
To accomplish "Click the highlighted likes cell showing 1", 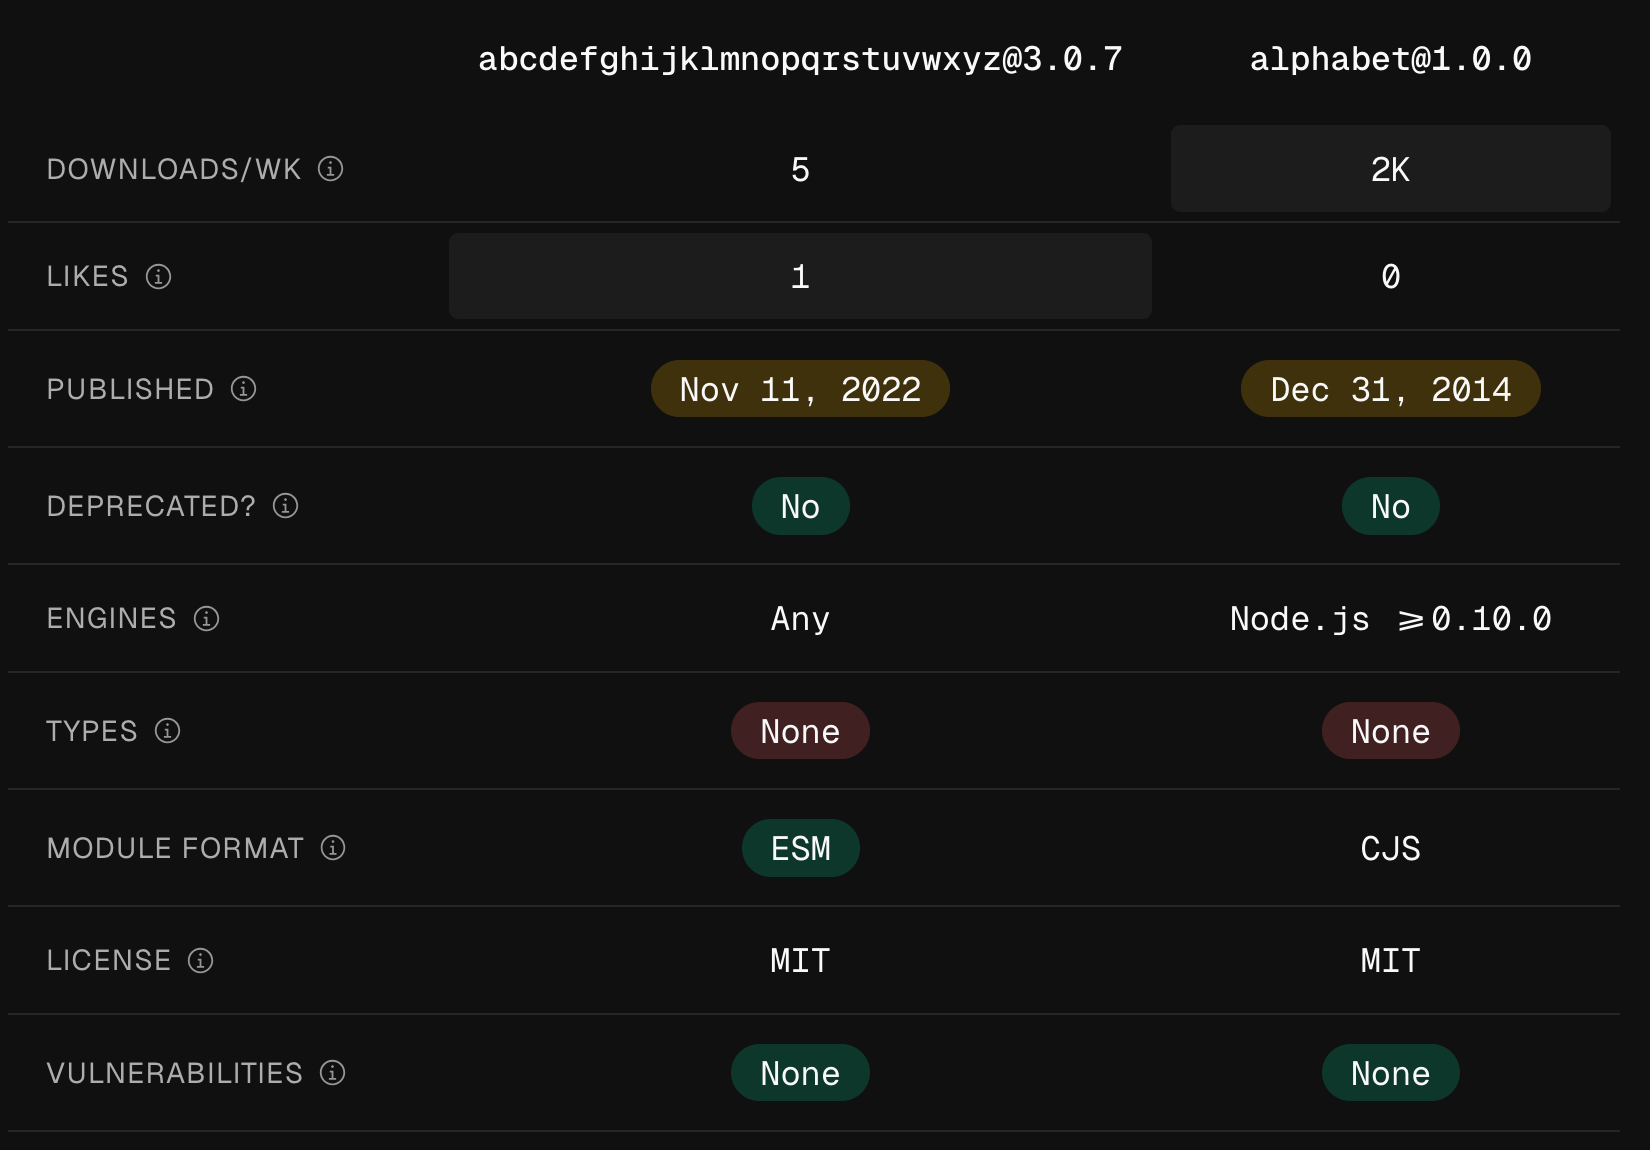I will pyautogui.click(x=800, y=276).
